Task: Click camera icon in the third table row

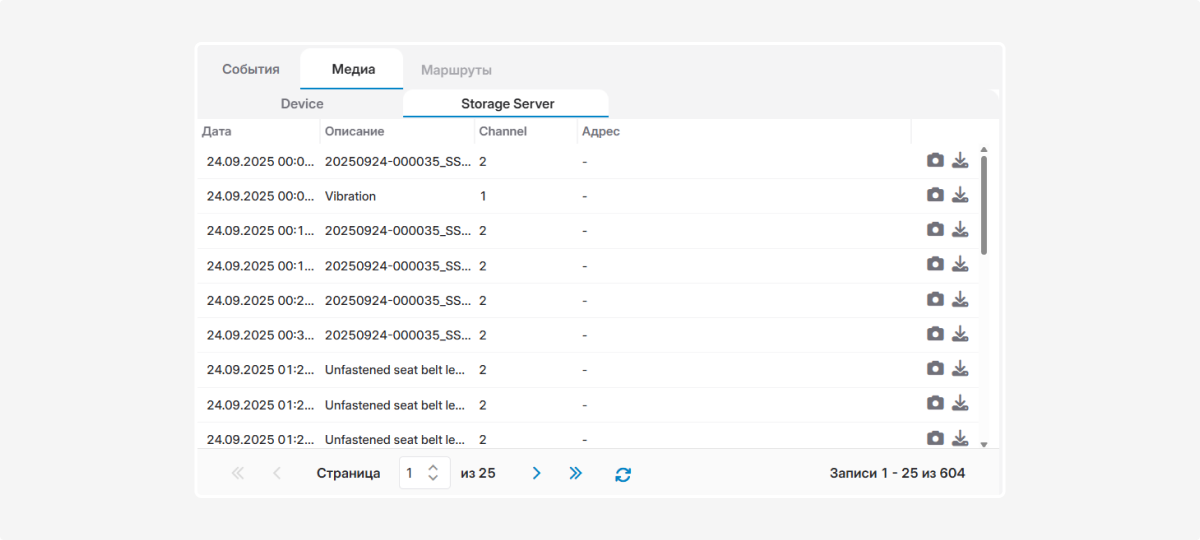Action: pyautogui.click(x=935, y=230)
